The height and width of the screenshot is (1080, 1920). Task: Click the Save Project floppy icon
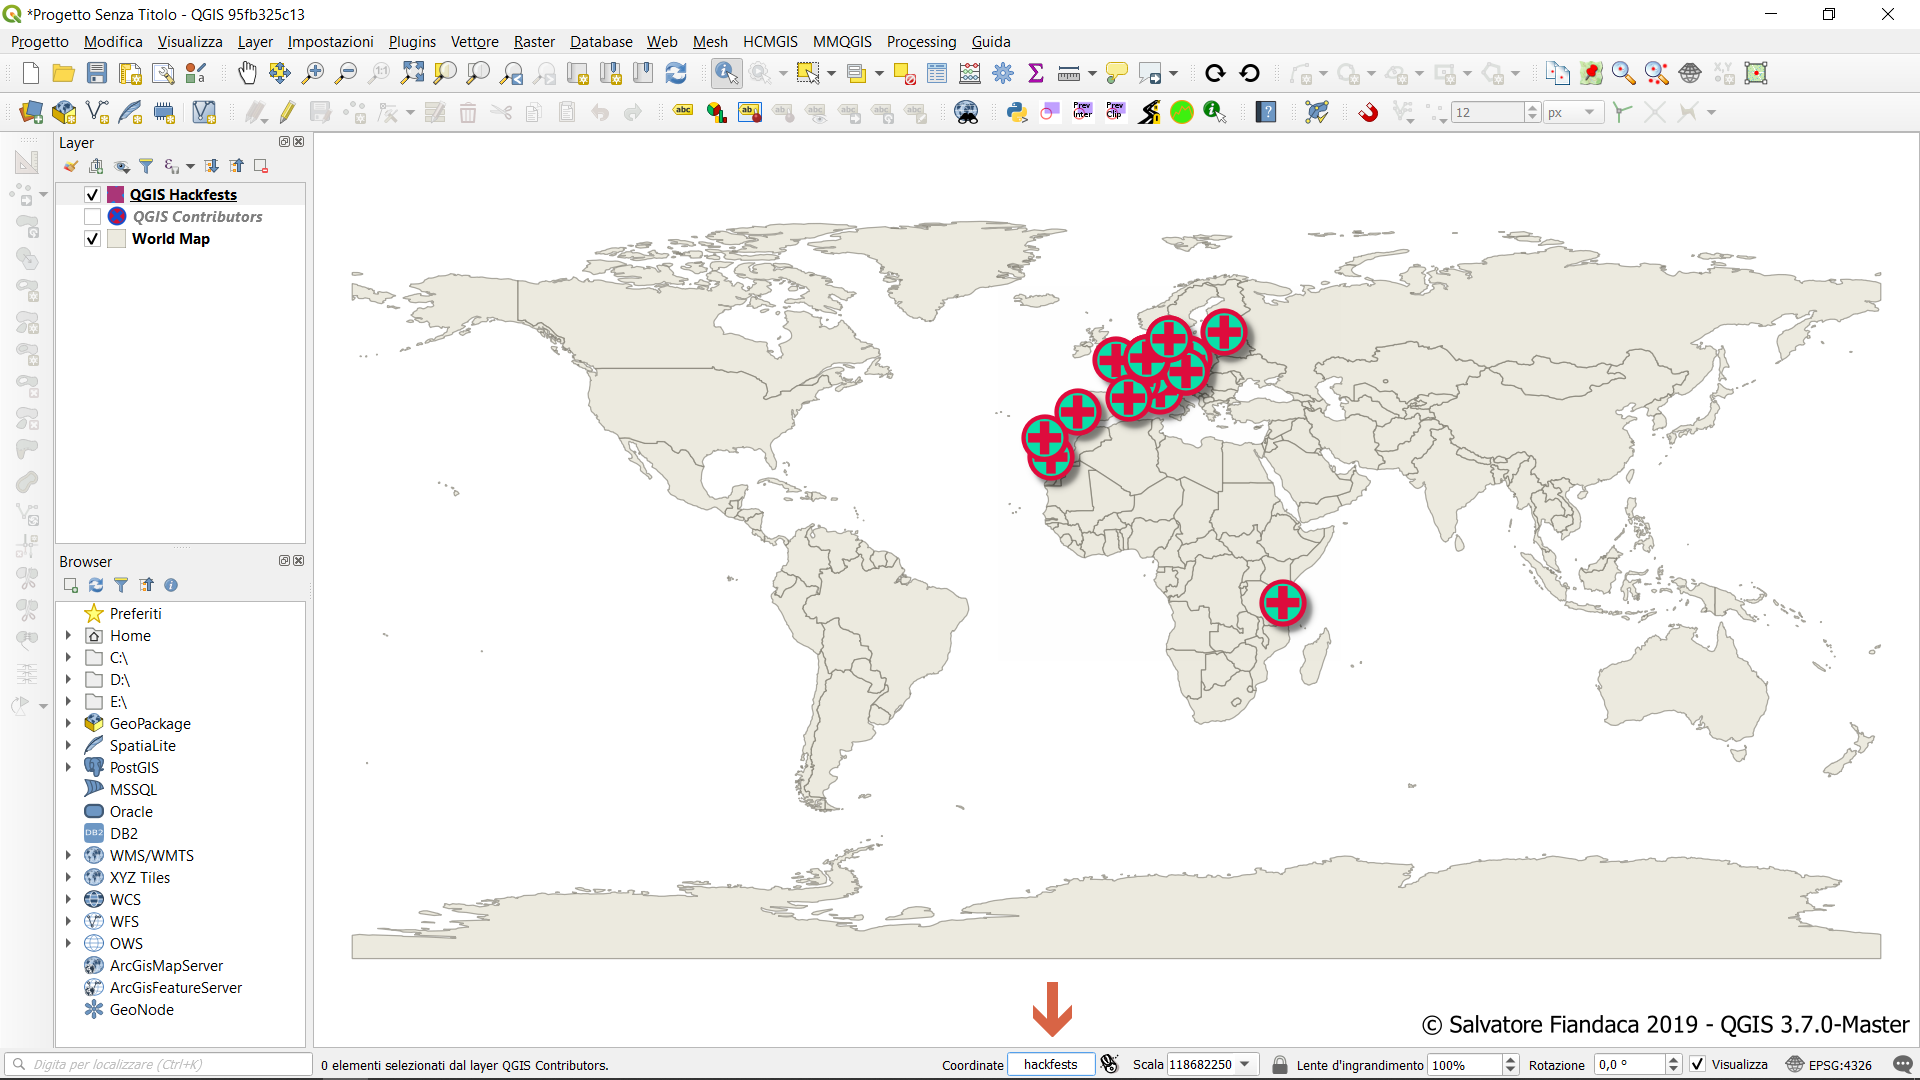pos(97,73)
